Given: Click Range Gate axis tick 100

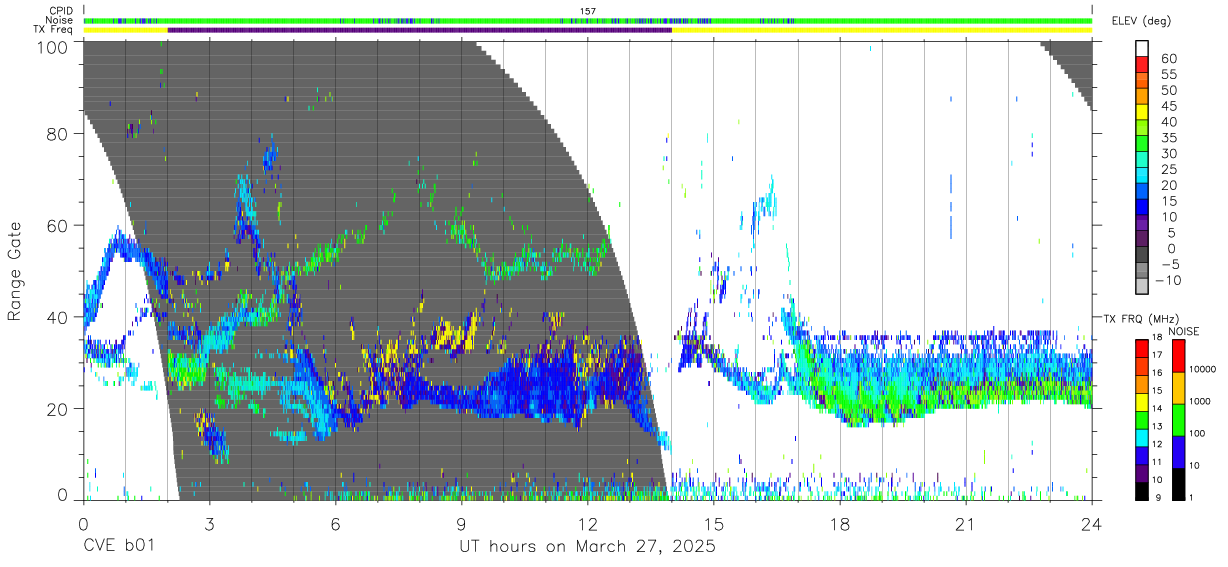Looking at the screenshot, I should (x=51, y=46).
